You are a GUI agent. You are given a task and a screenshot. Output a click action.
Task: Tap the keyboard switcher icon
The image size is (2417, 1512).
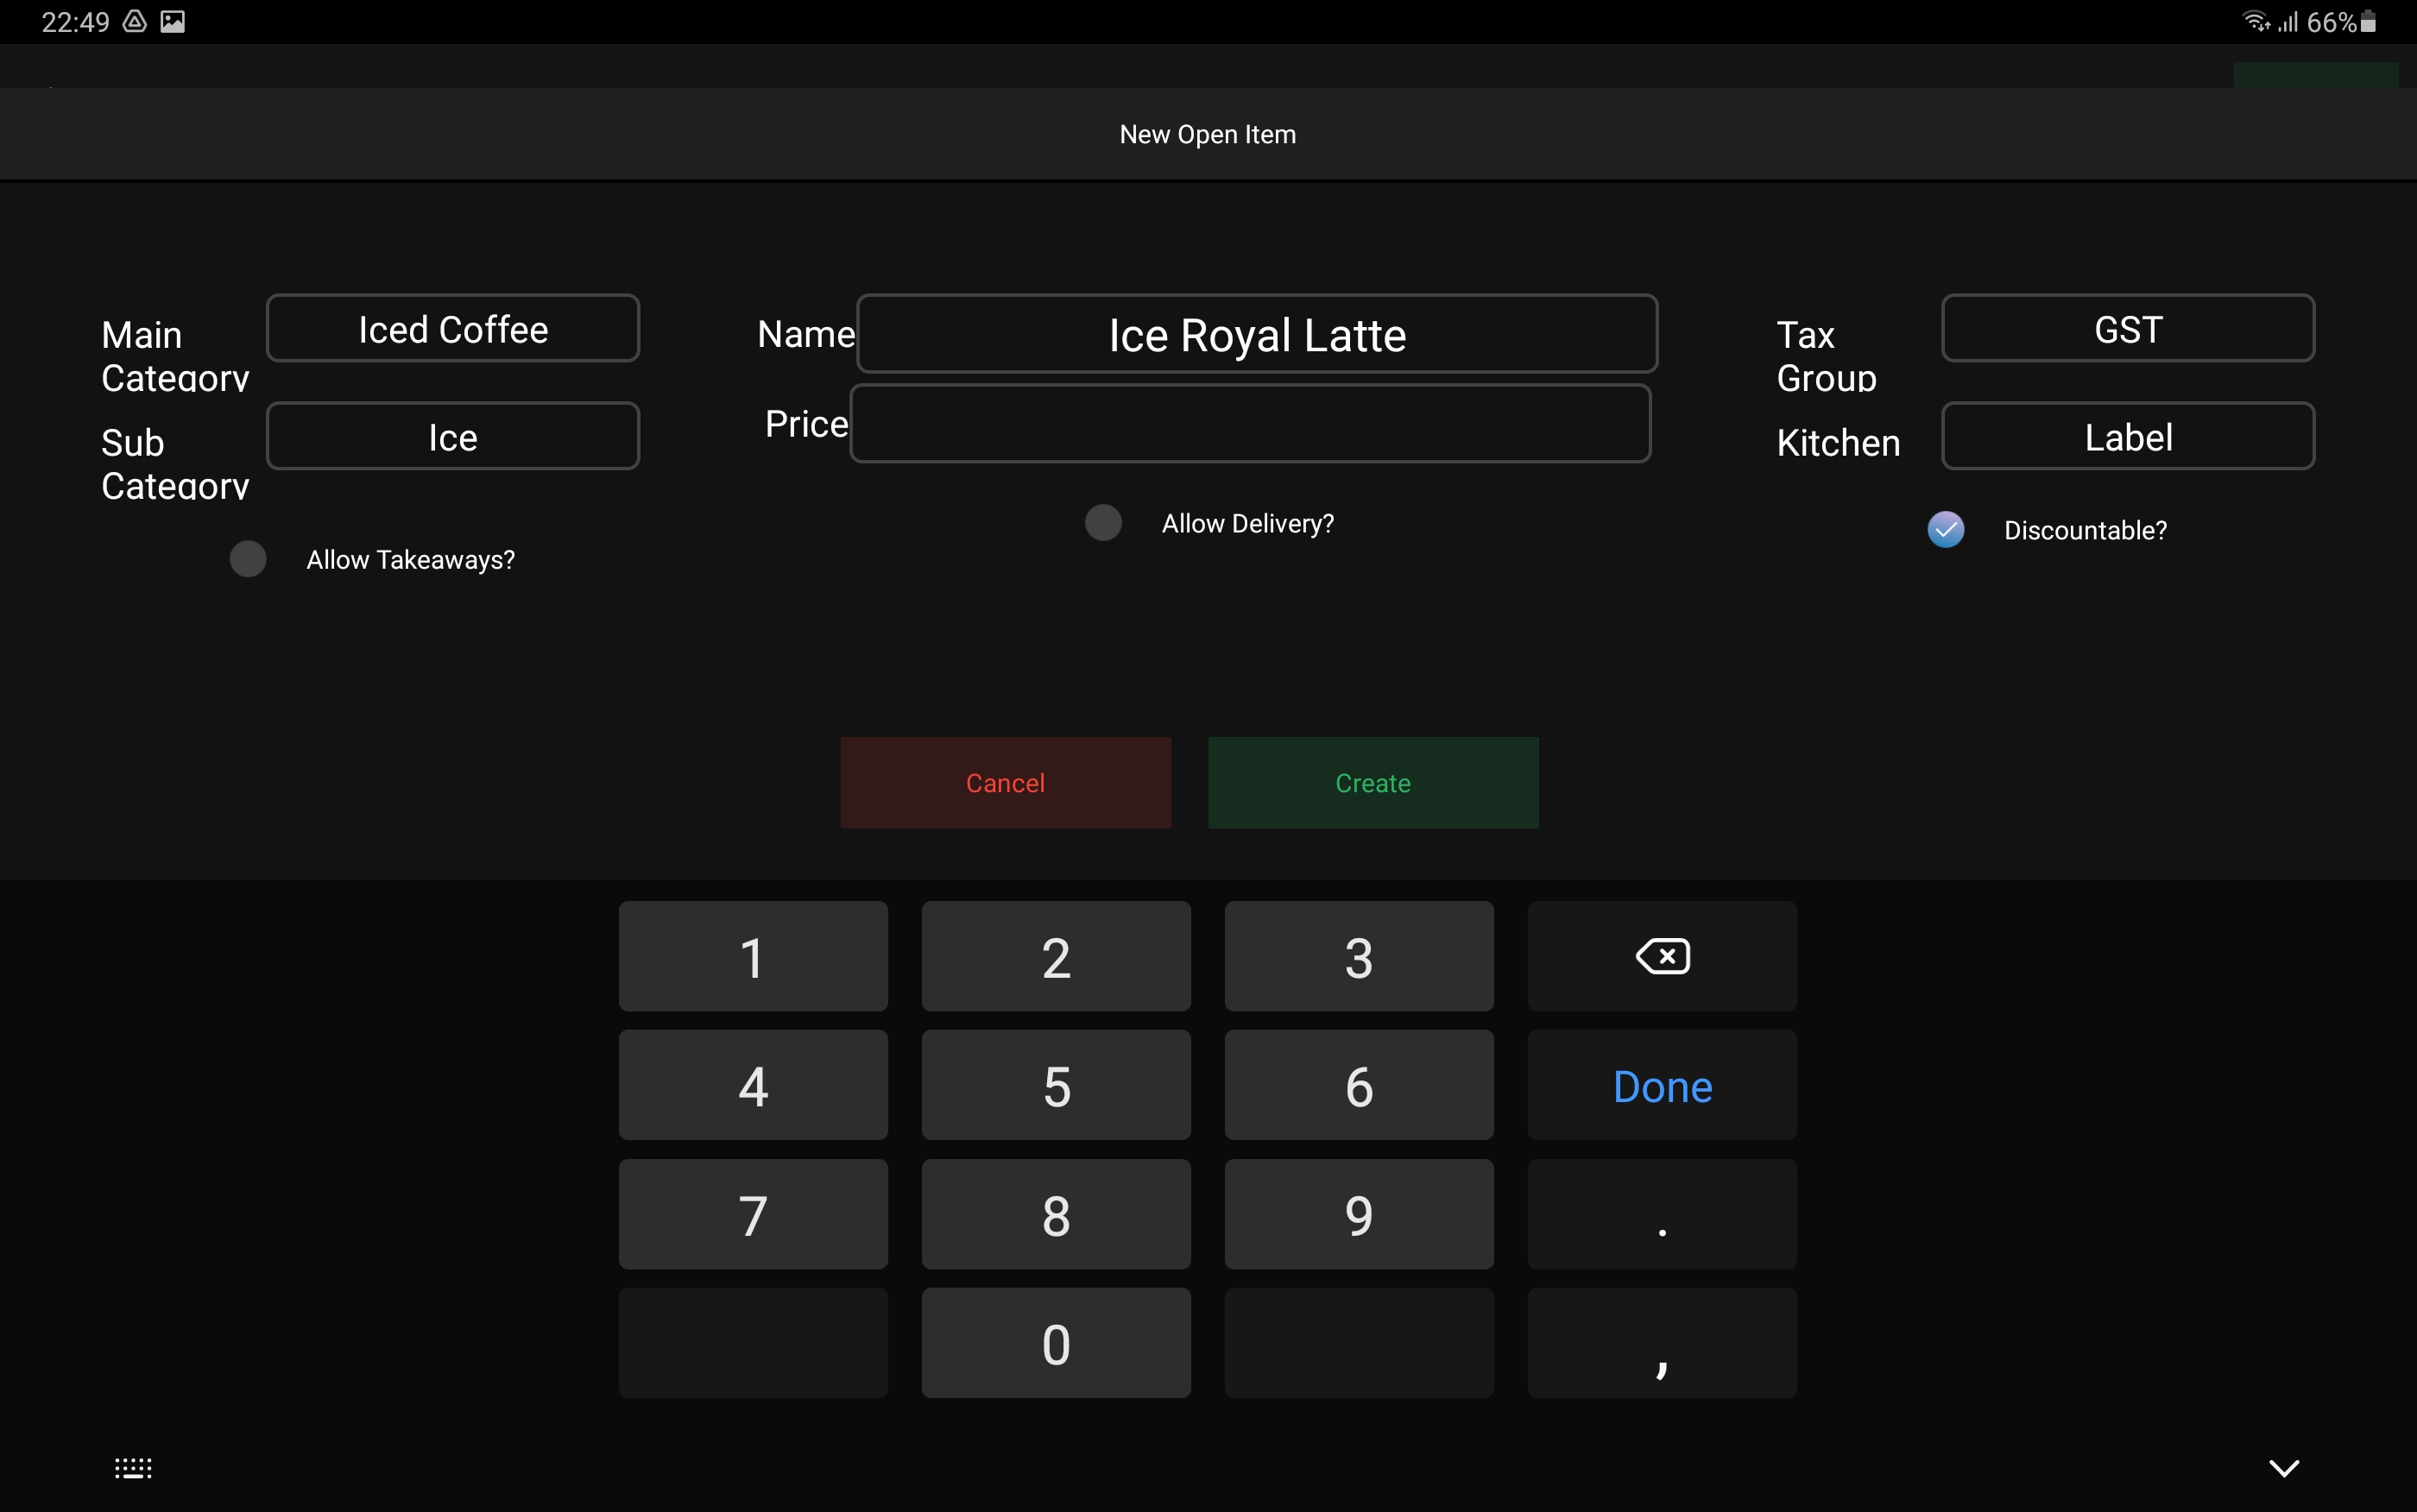coord(133,1467)
